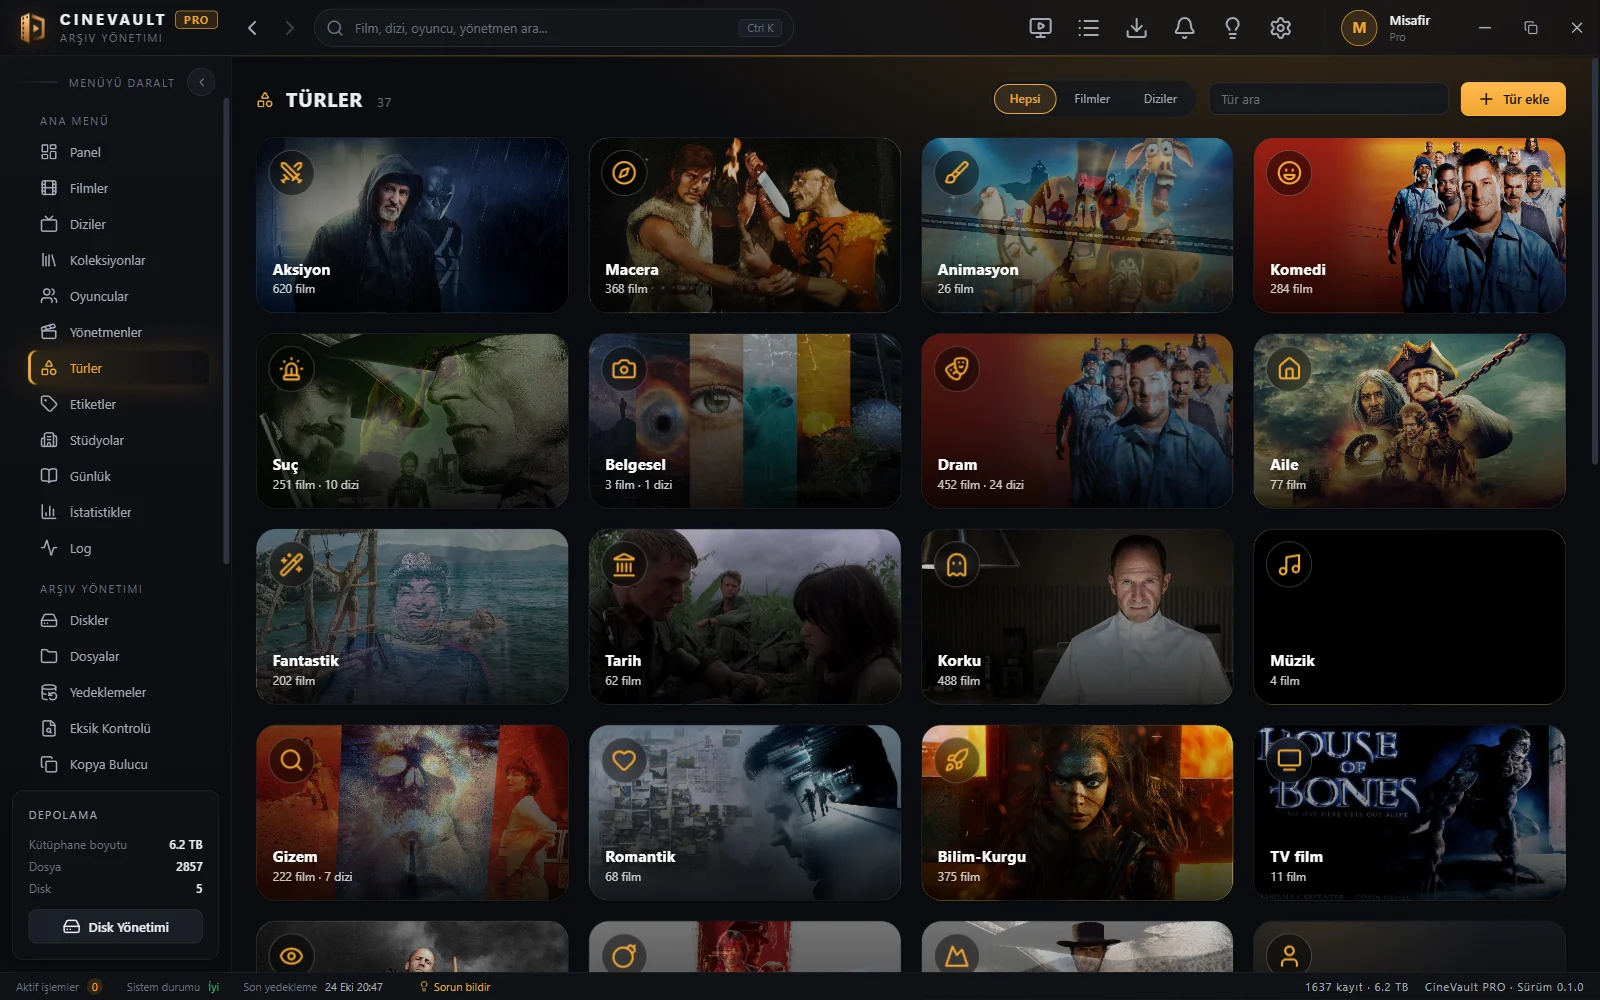
Task: Click the Tür ekle button
Action: click(x=1513, y=99)
